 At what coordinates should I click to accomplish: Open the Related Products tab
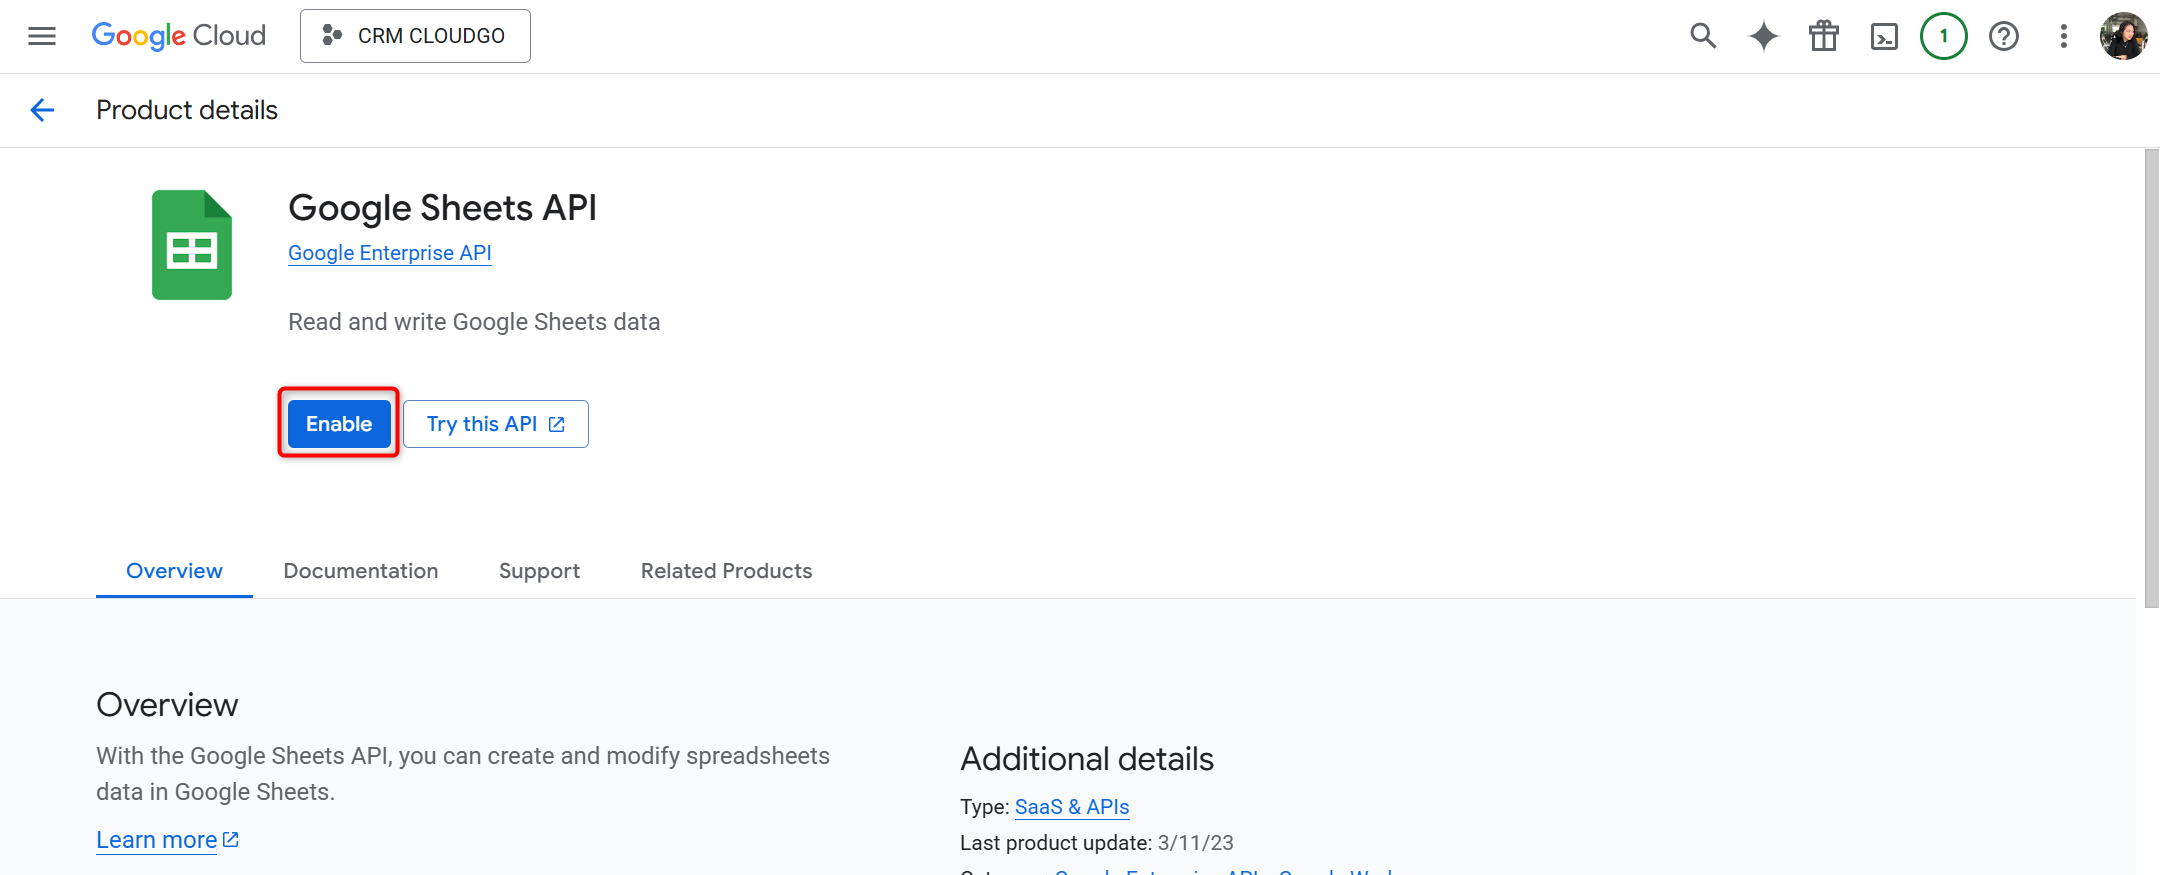tap(726, 571)
